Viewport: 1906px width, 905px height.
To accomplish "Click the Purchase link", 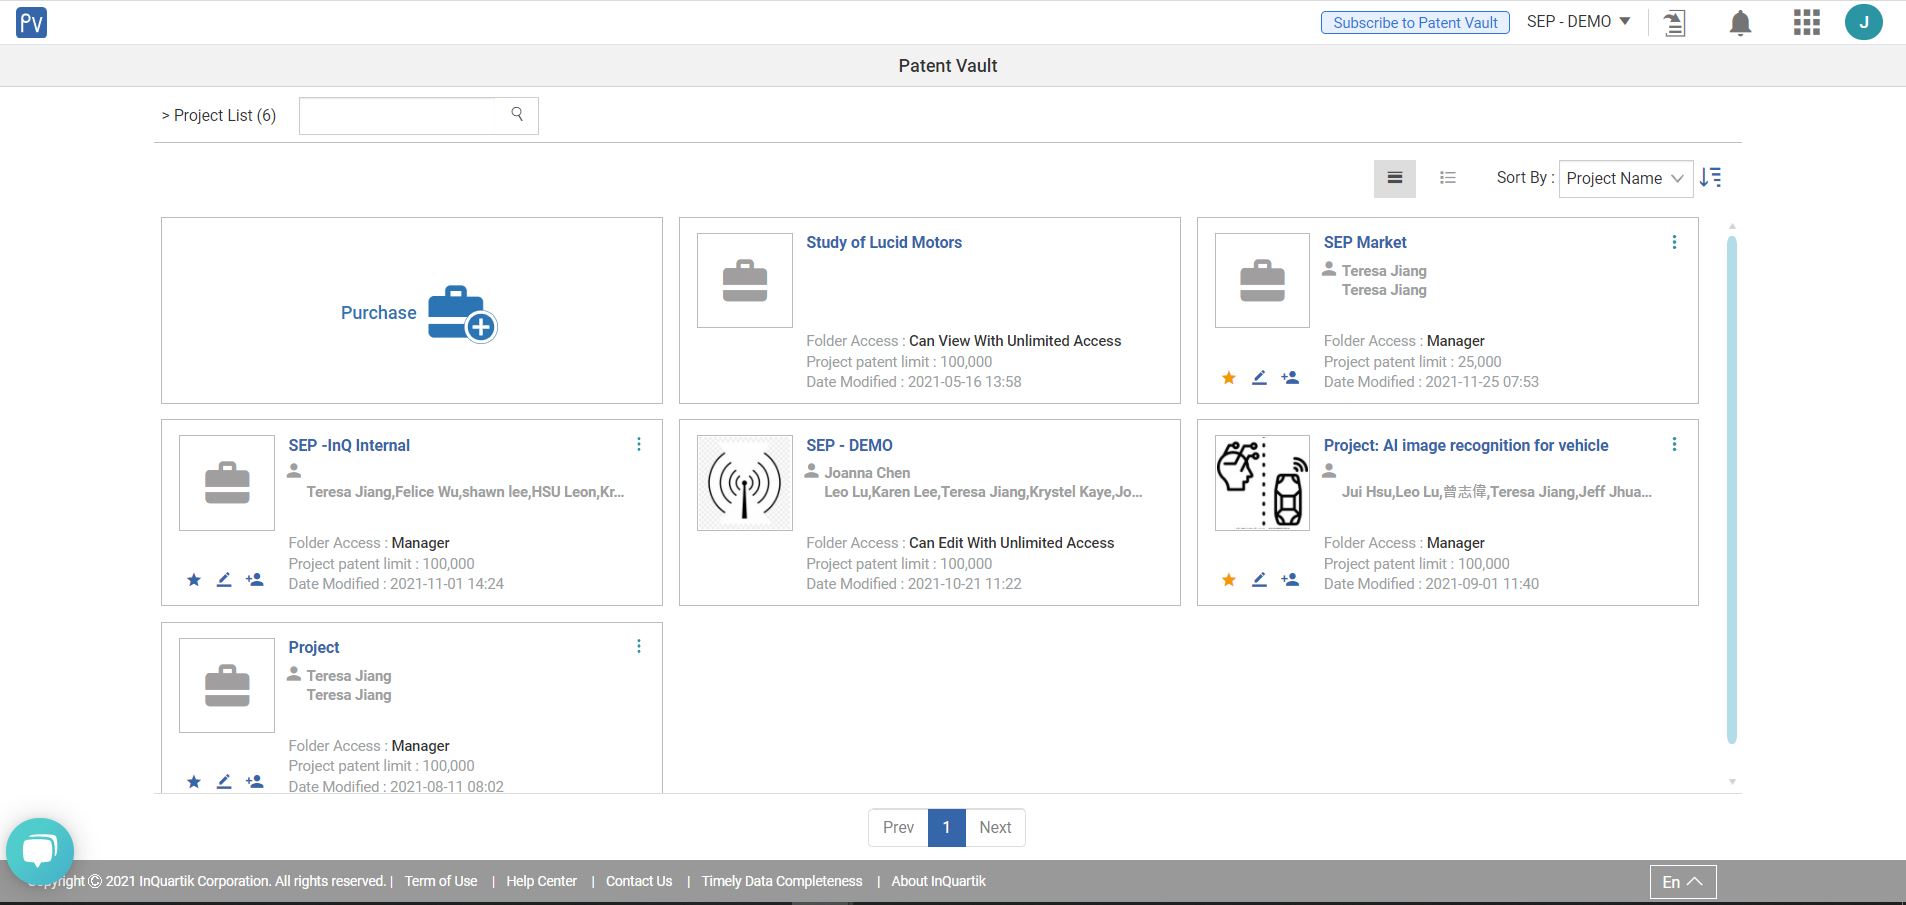I will click(x=378, y=313).
